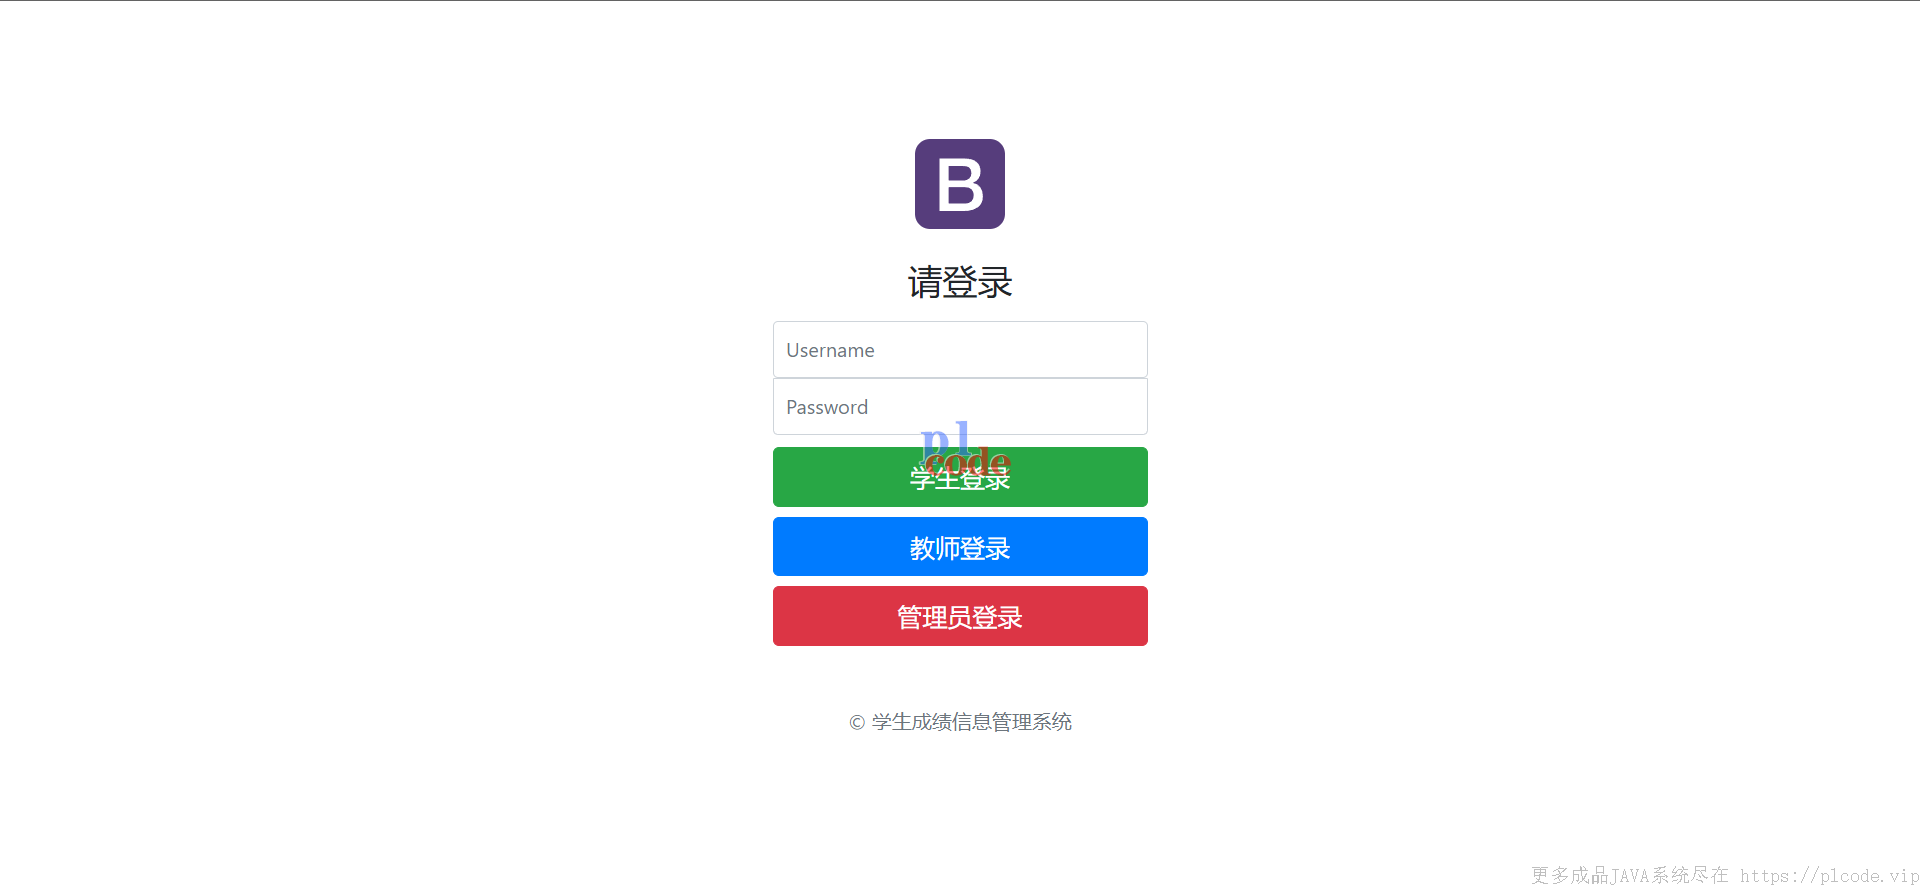Click the 请登录 heading text

(960, 282)
